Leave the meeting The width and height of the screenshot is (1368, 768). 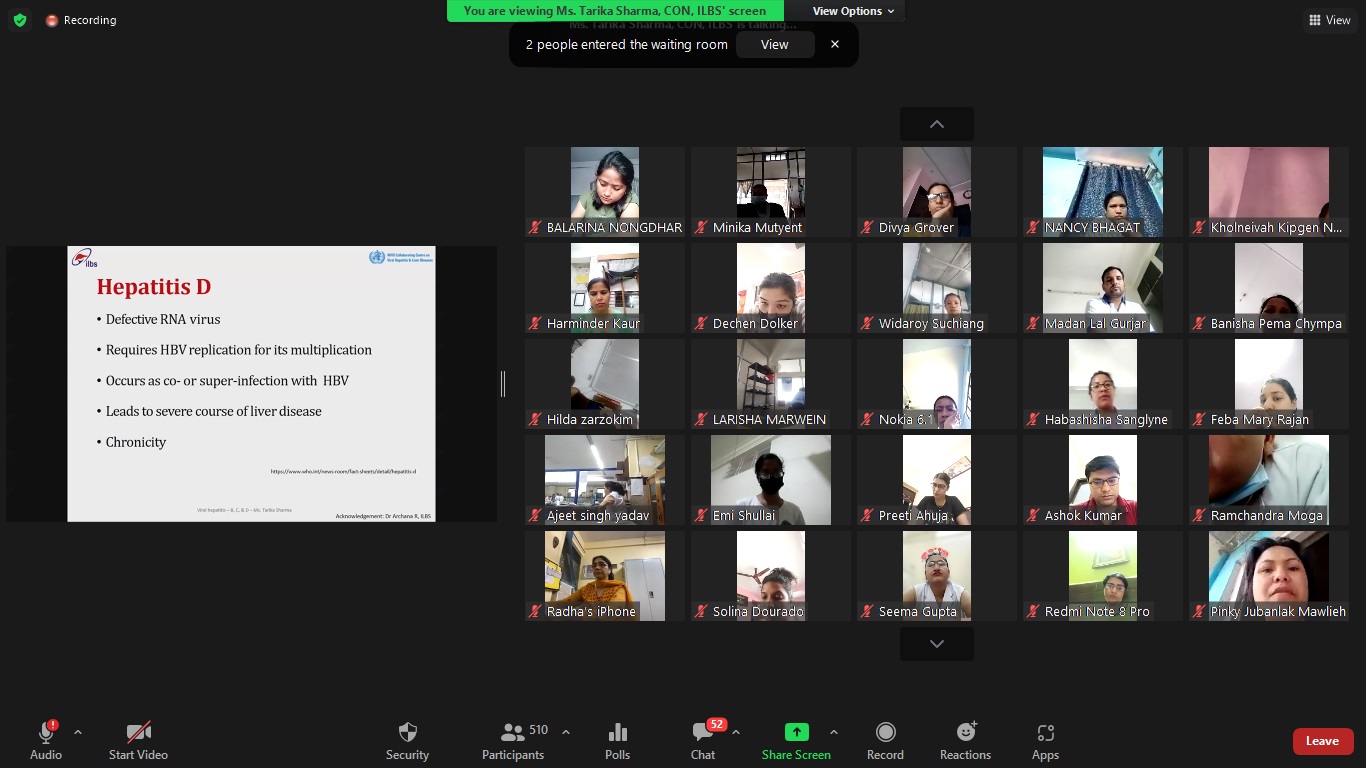click(1322, 741)
